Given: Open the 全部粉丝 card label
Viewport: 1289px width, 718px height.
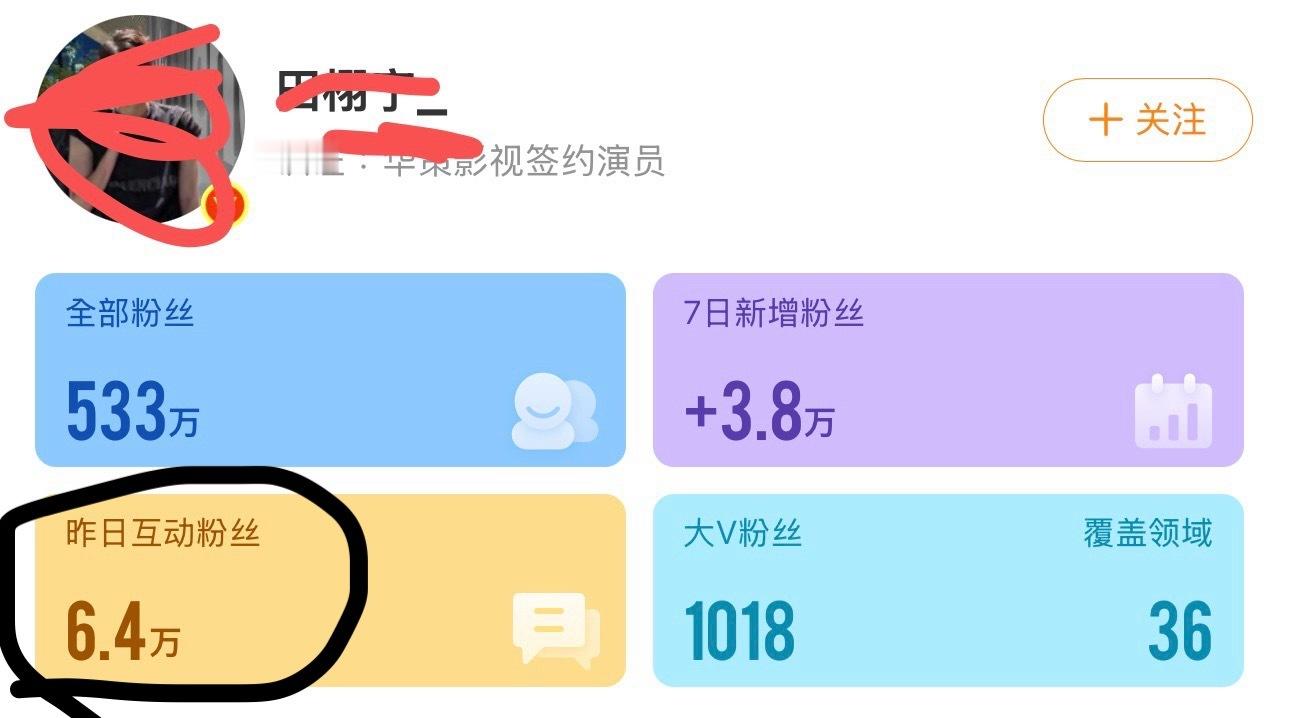Looking at the screenshot, I should (x=130, y=313).
